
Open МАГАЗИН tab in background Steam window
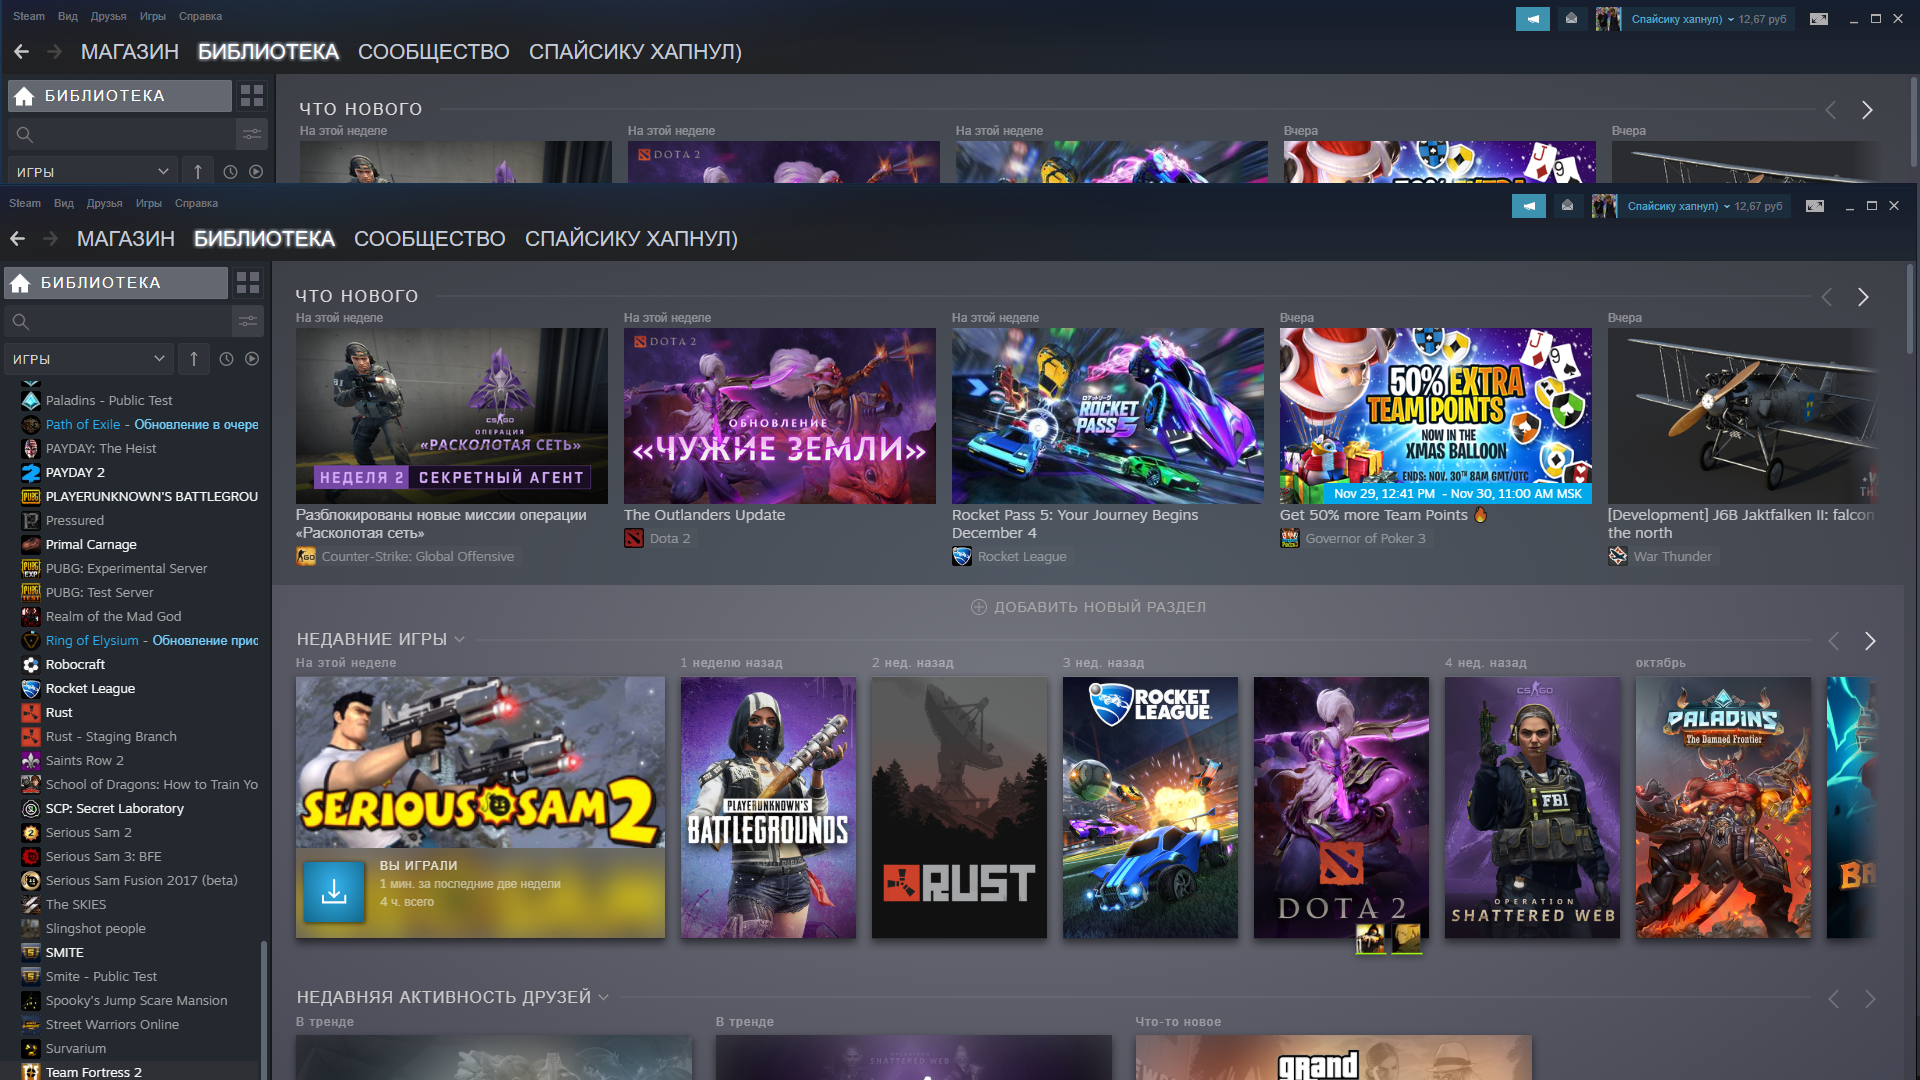(130, 52)
